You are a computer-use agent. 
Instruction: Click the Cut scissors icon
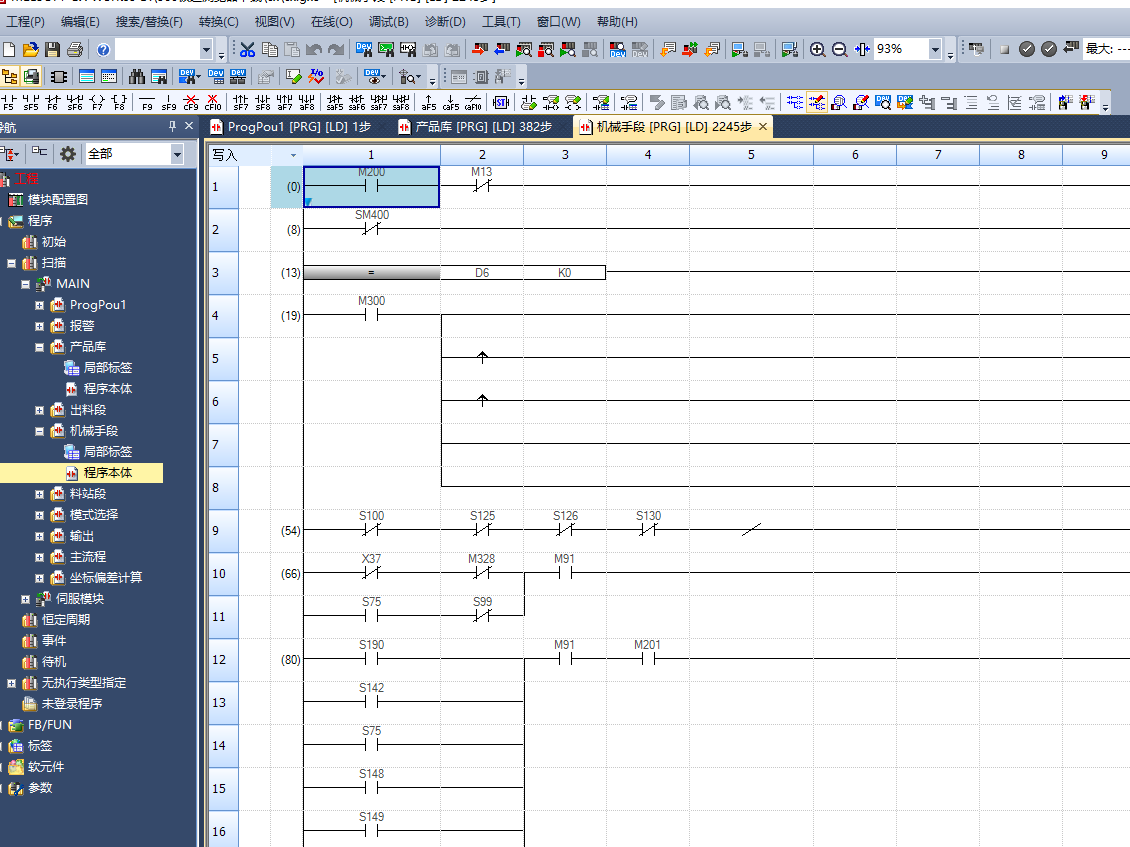point(247,49)
